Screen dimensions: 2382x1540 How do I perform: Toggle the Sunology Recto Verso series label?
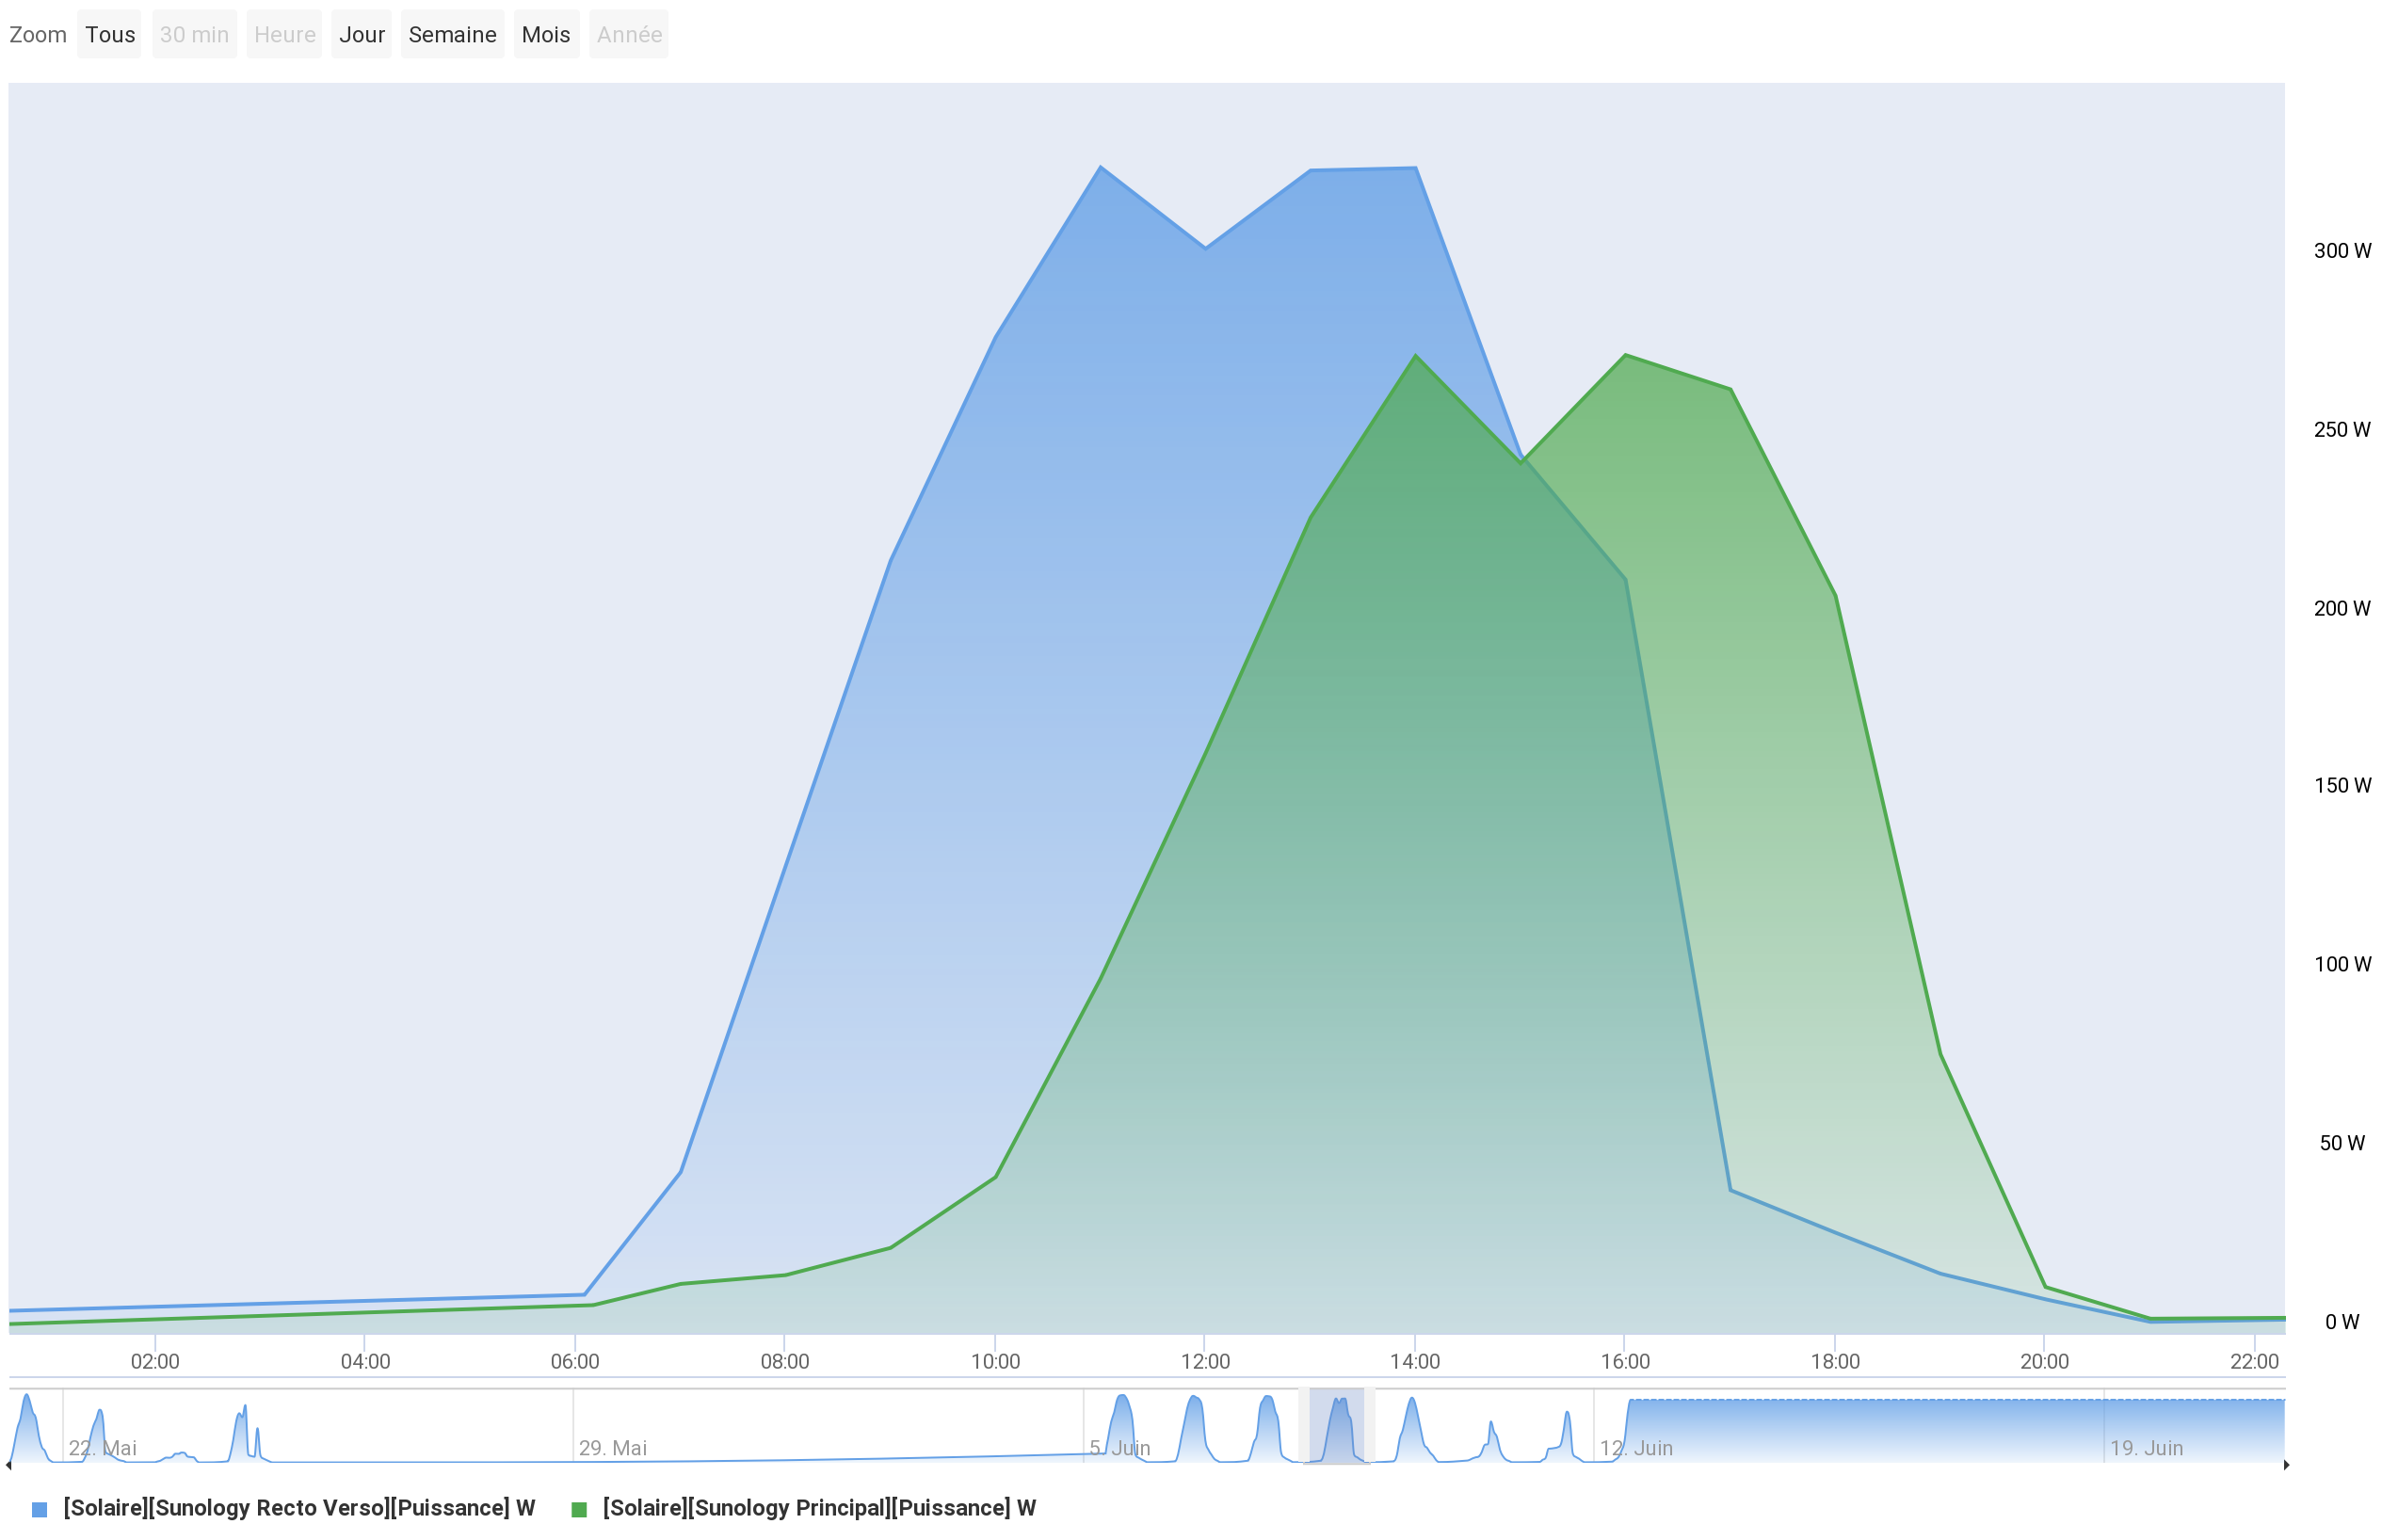pyautogui.click(x=299, y=1508)
